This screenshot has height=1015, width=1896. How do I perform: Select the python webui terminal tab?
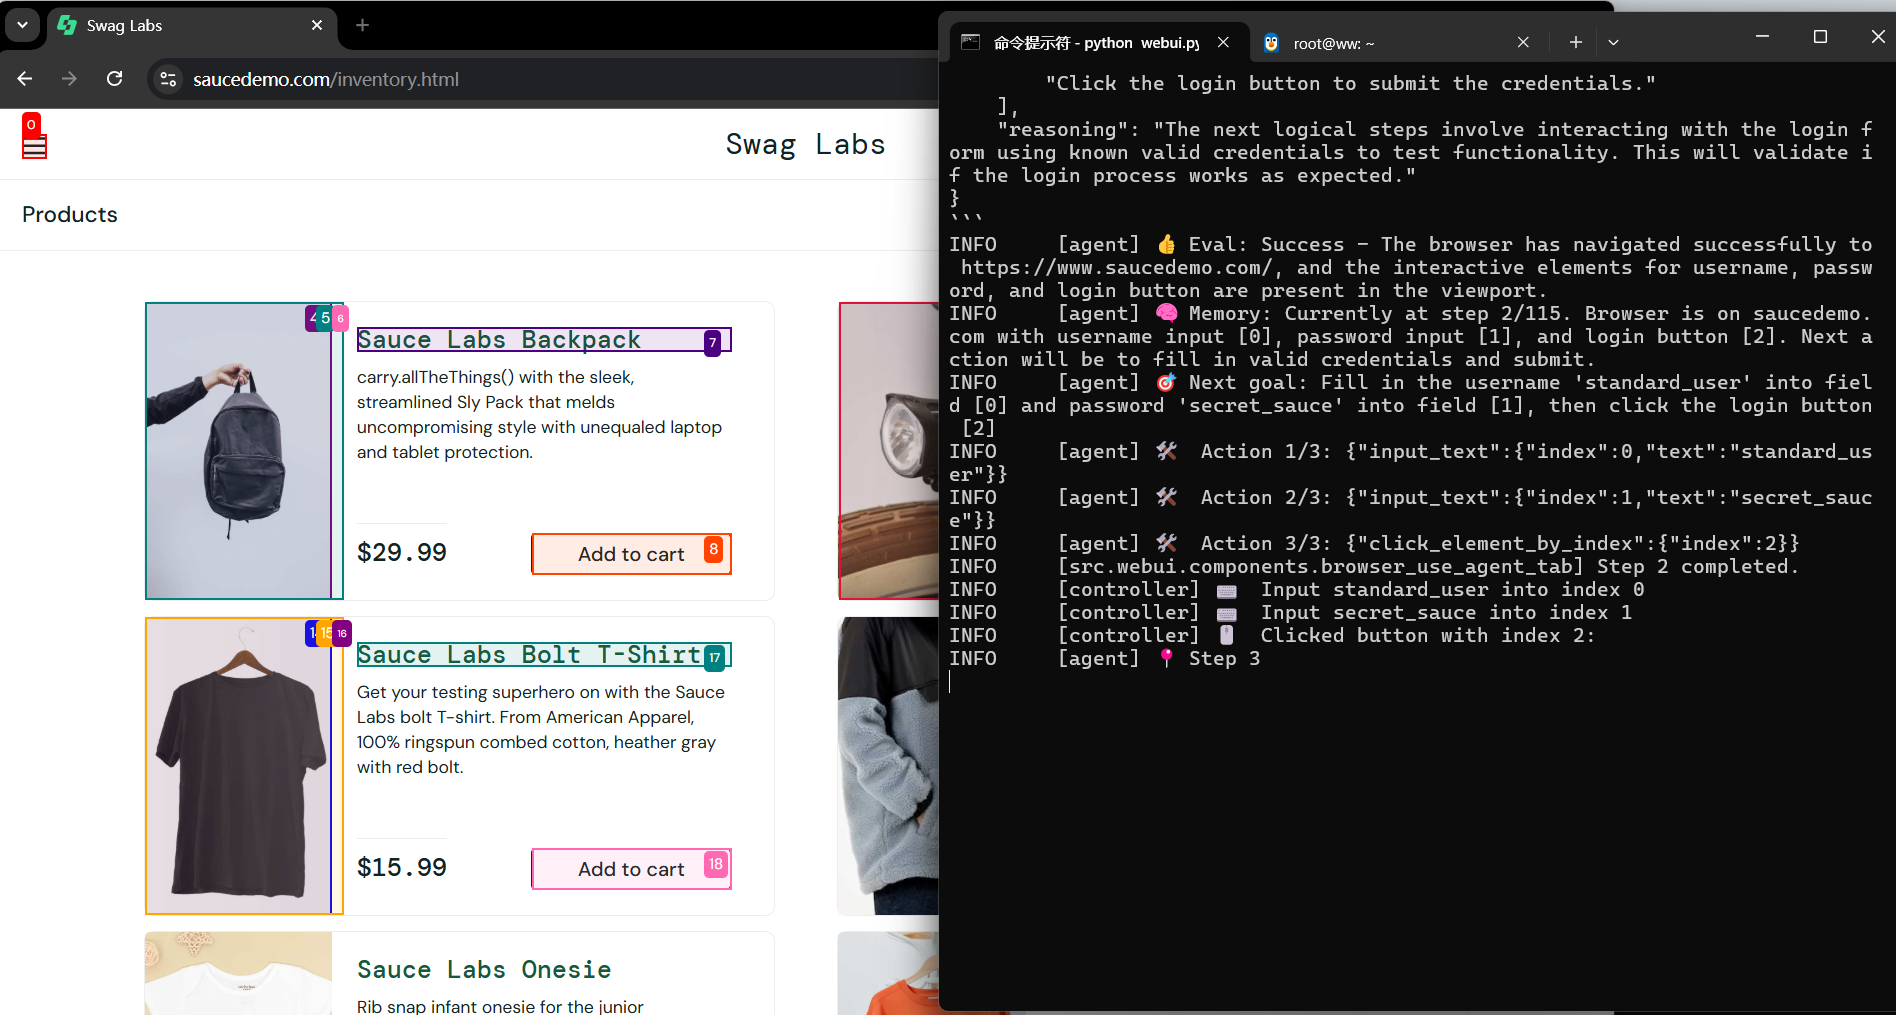1090,43
